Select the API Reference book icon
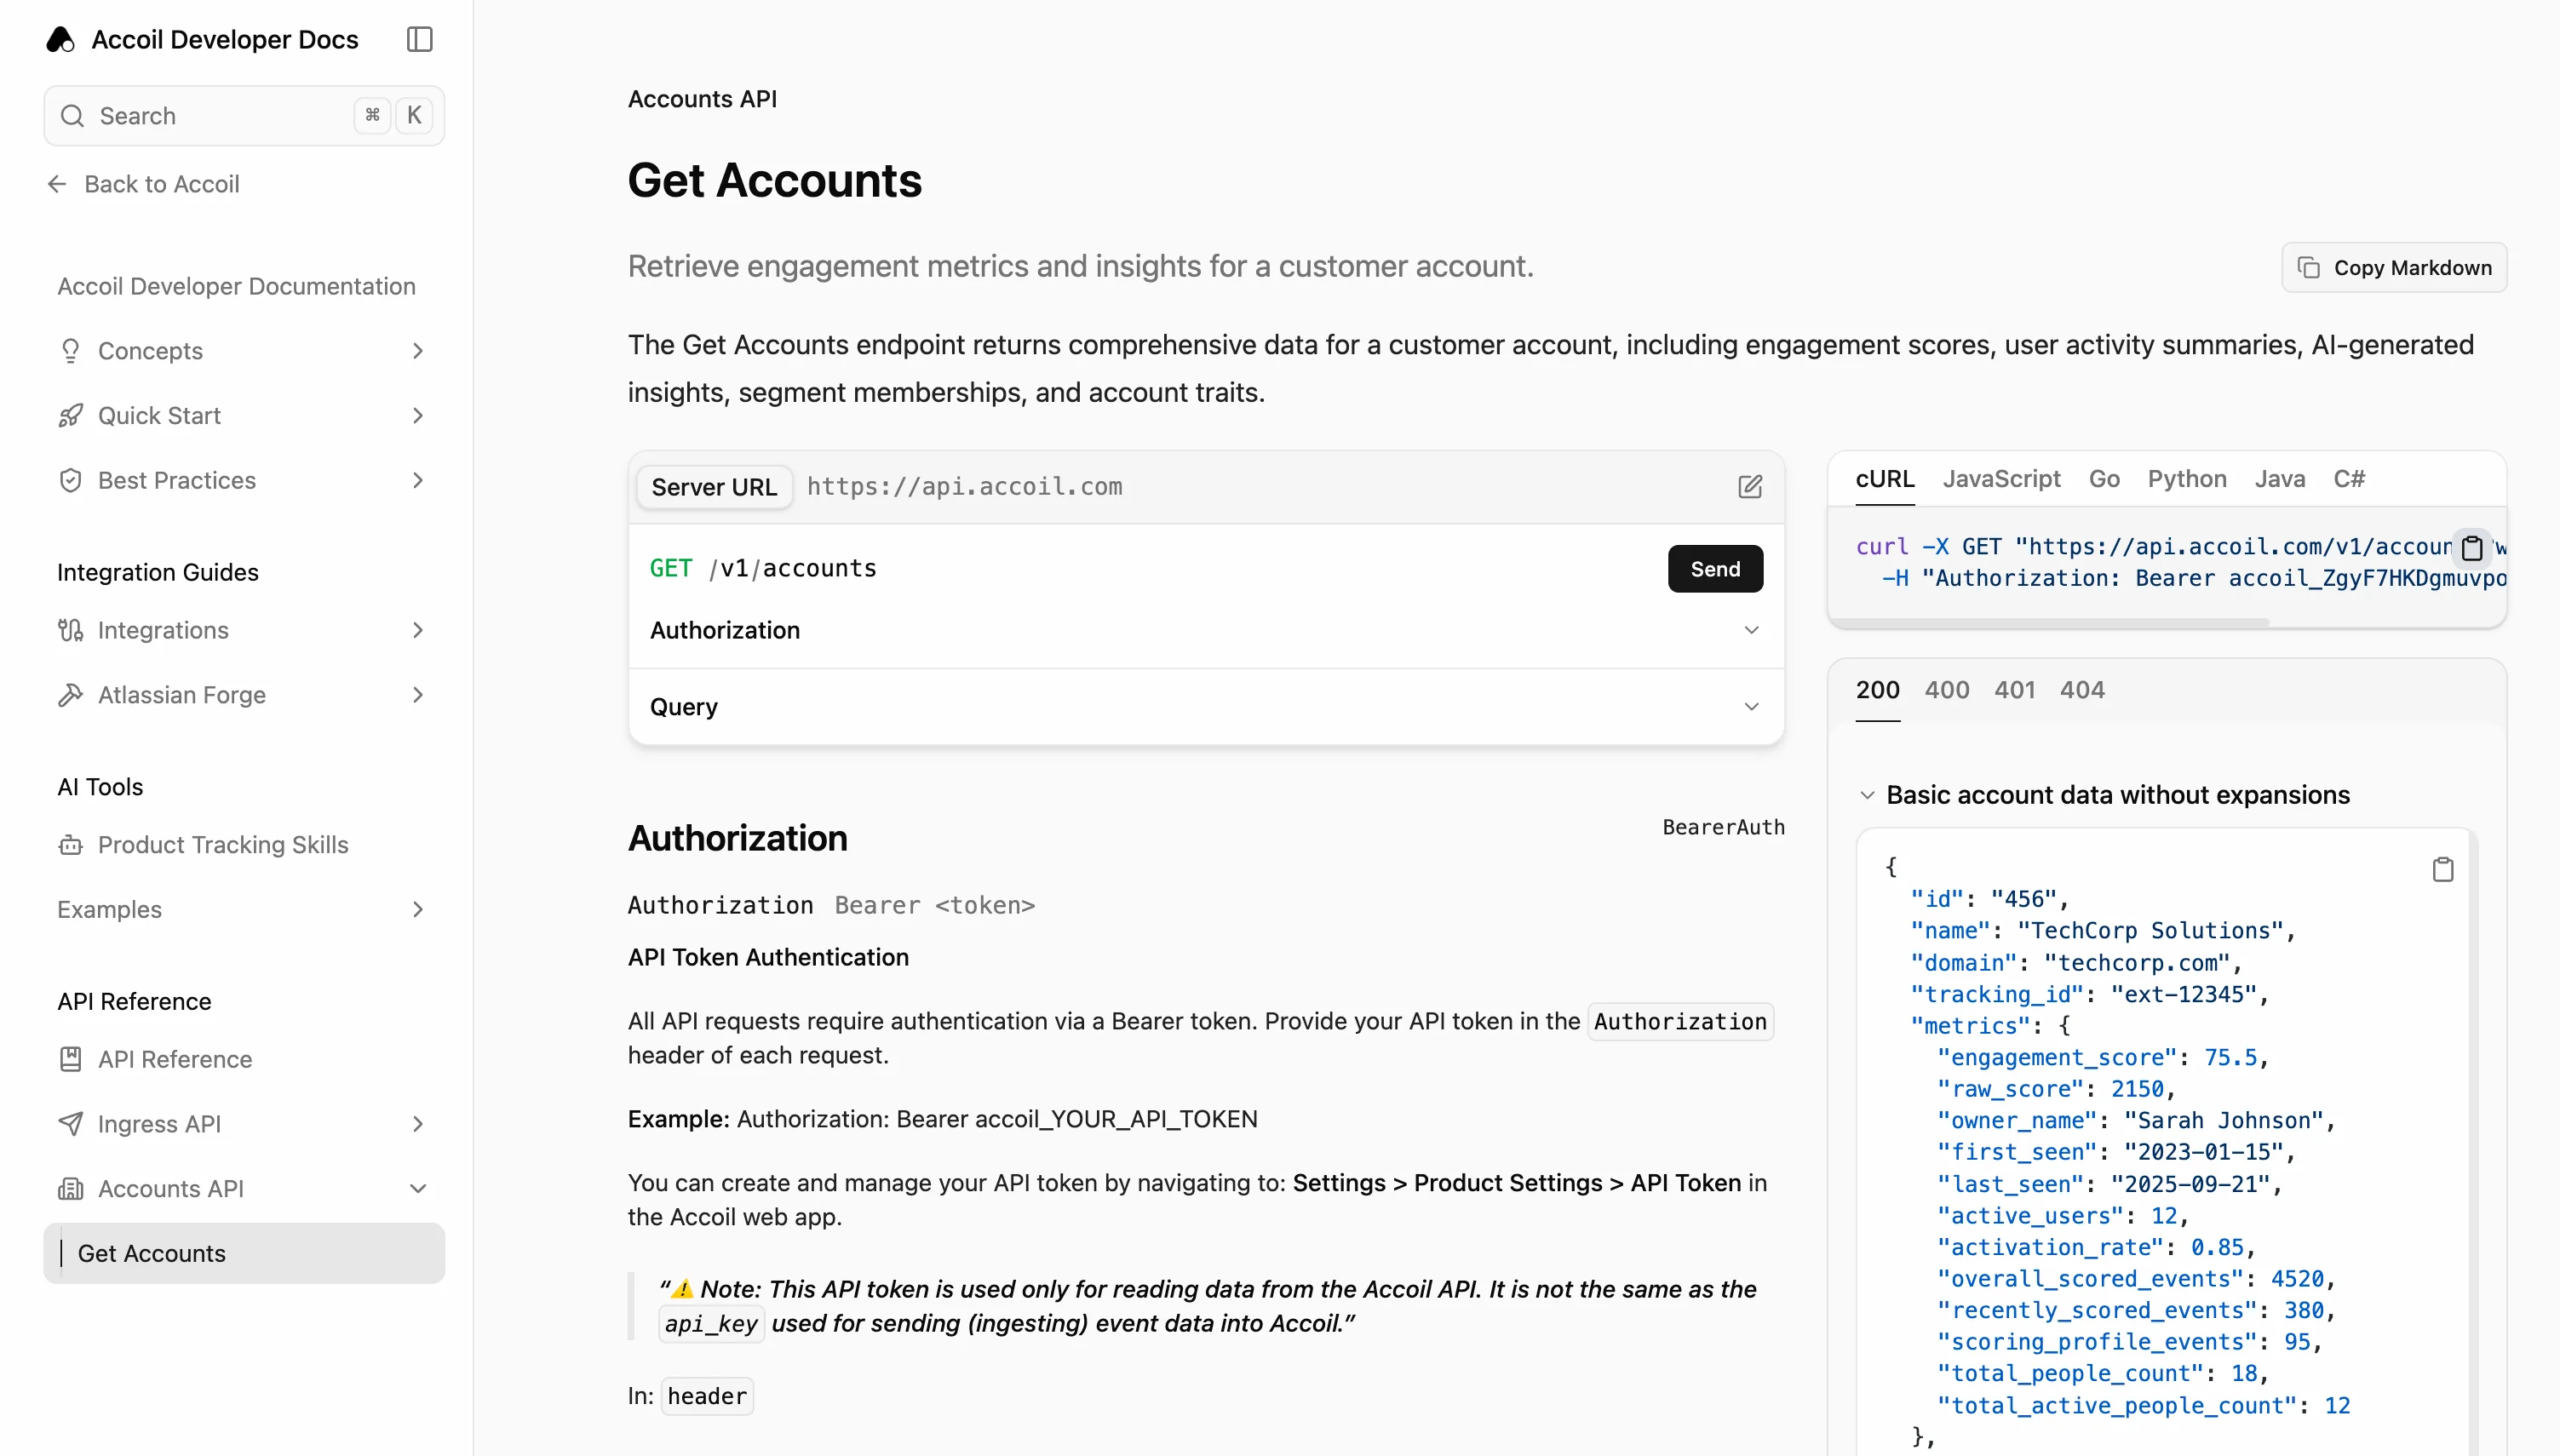2560x1456 pixels. (x=70, y=1059)
